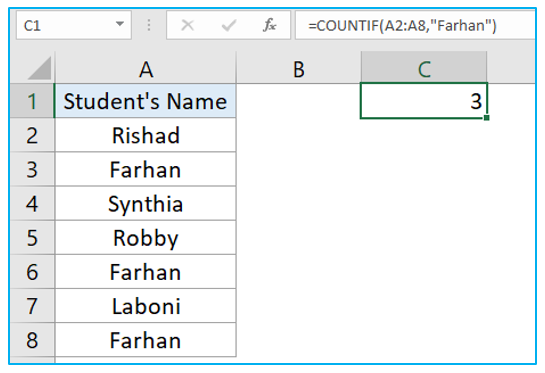The width and height of the screenshot is (545, 373).
Task: Open the Name Box dropdown arrow
Action: [120, 24]
